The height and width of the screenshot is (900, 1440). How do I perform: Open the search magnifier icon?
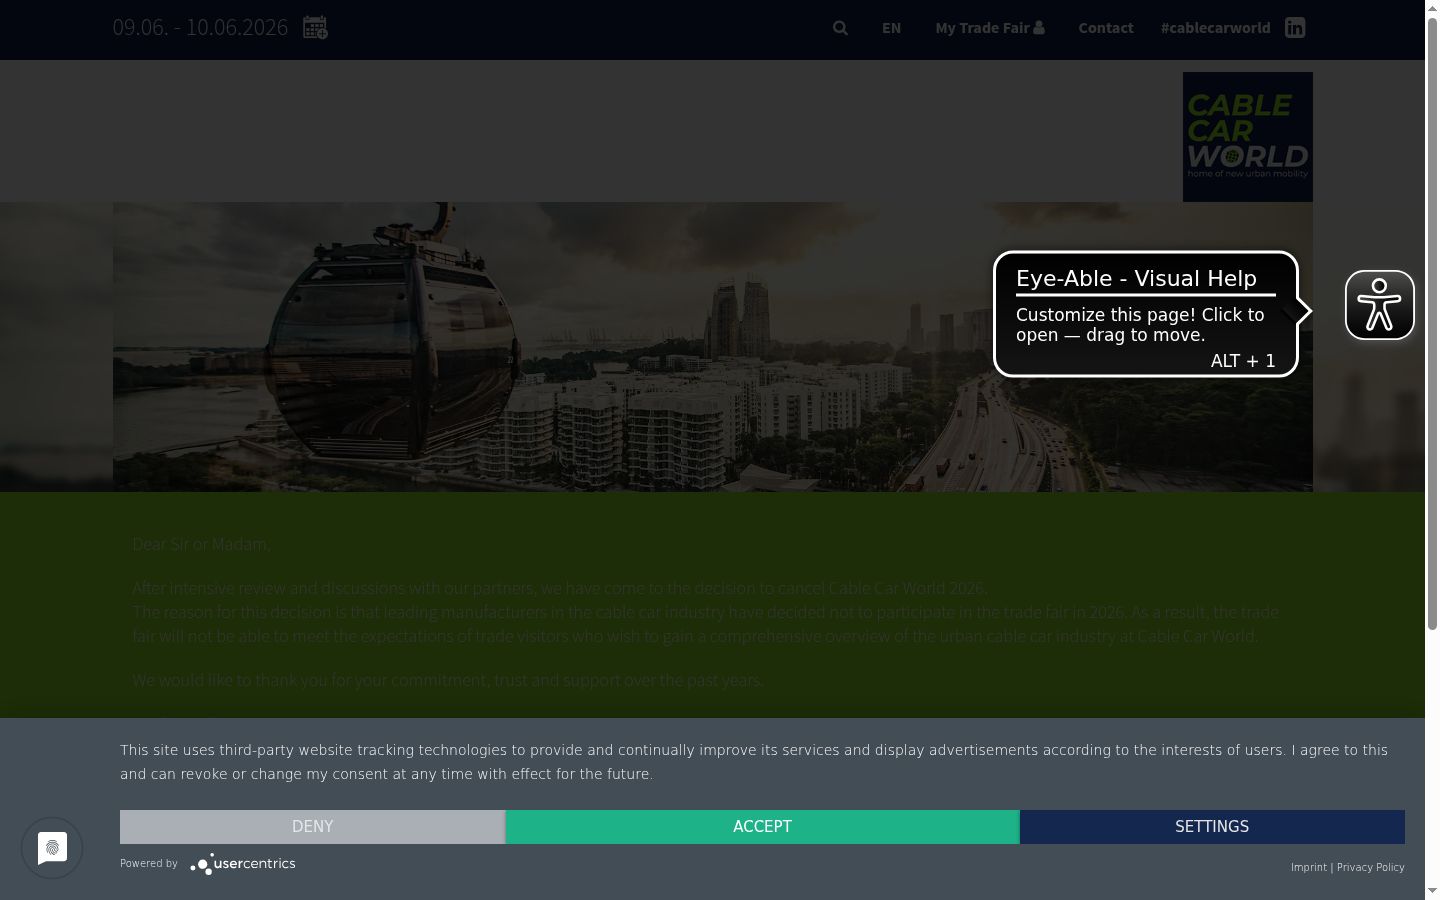click(840, 28)
